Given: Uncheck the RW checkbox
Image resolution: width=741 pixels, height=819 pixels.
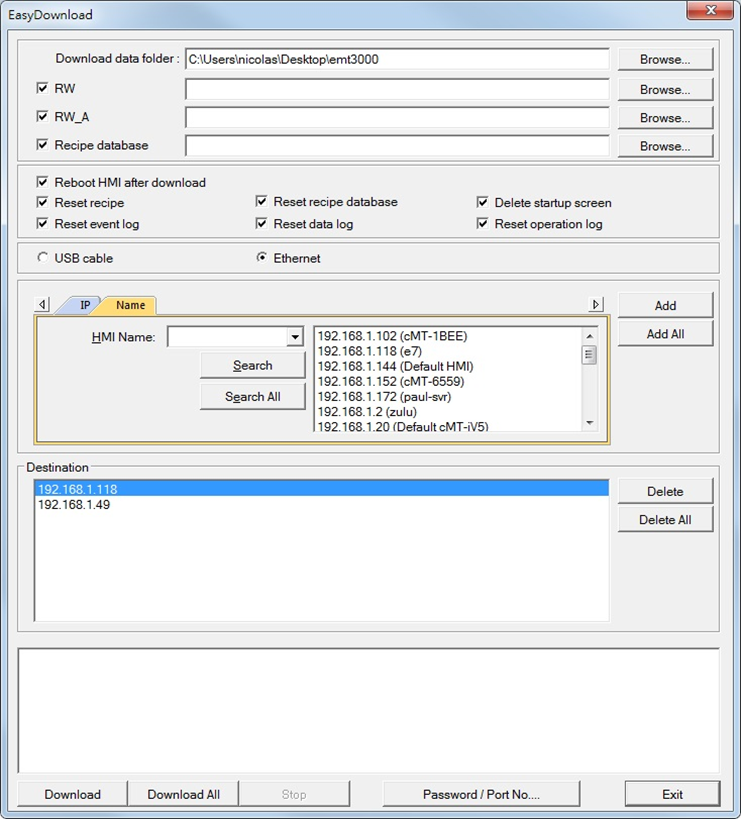Looking at the screenshot, I should pyautogui.click(x=42, y=88).
